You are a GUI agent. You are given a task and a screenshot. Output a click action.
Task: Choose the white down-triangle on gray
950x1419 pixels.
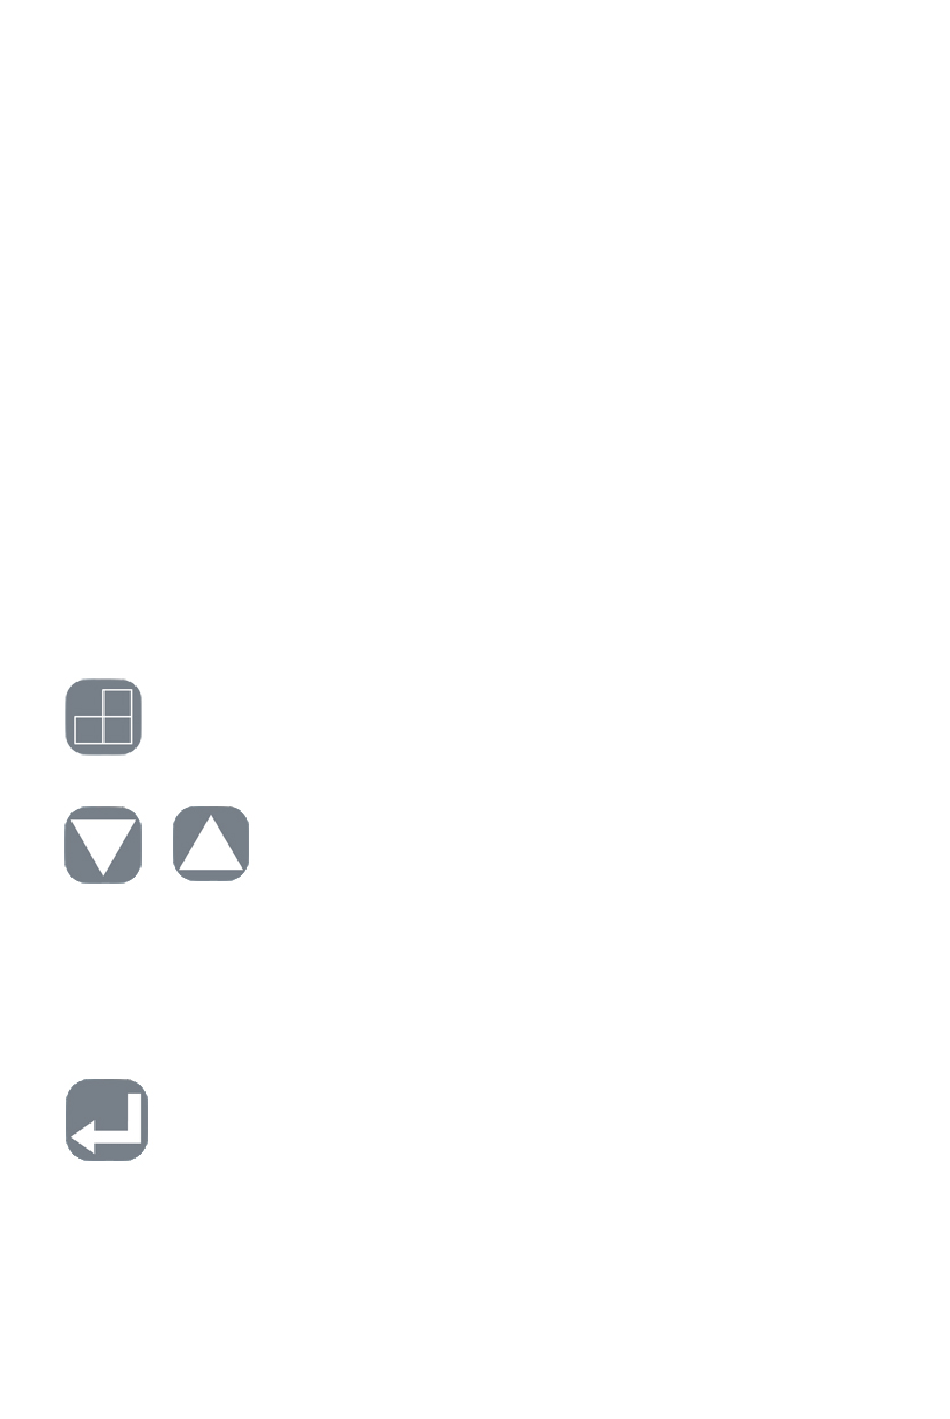(103, 844)
